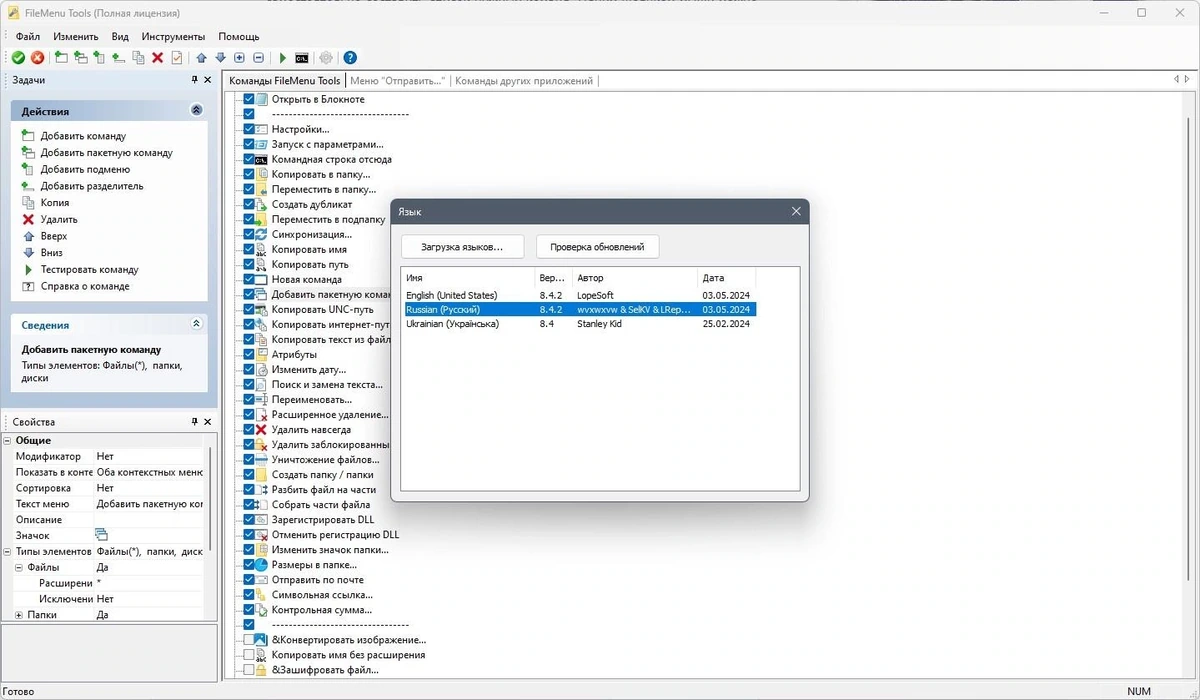Click the blue down arrow toolbar icon
The image size is (1200, 700).
[220, 58]
